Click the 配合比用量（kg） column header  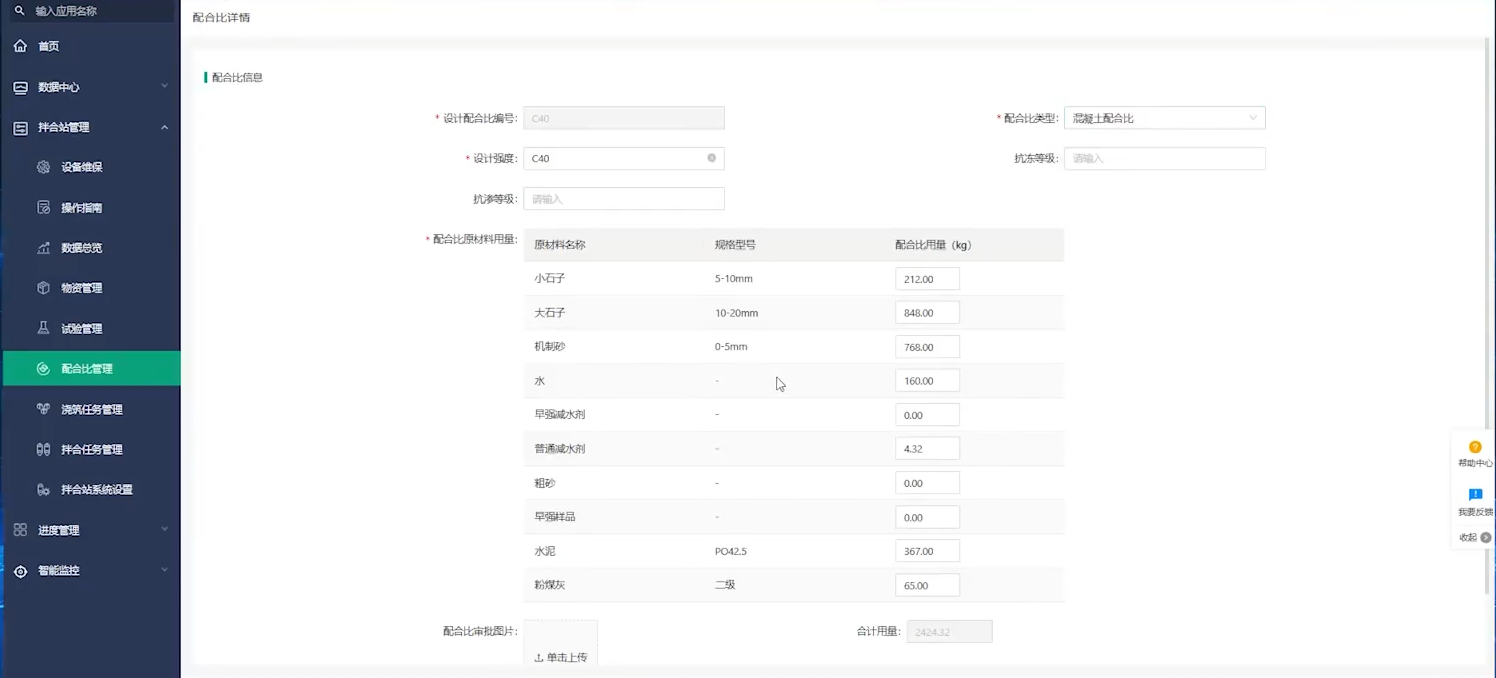pos(933,245)
